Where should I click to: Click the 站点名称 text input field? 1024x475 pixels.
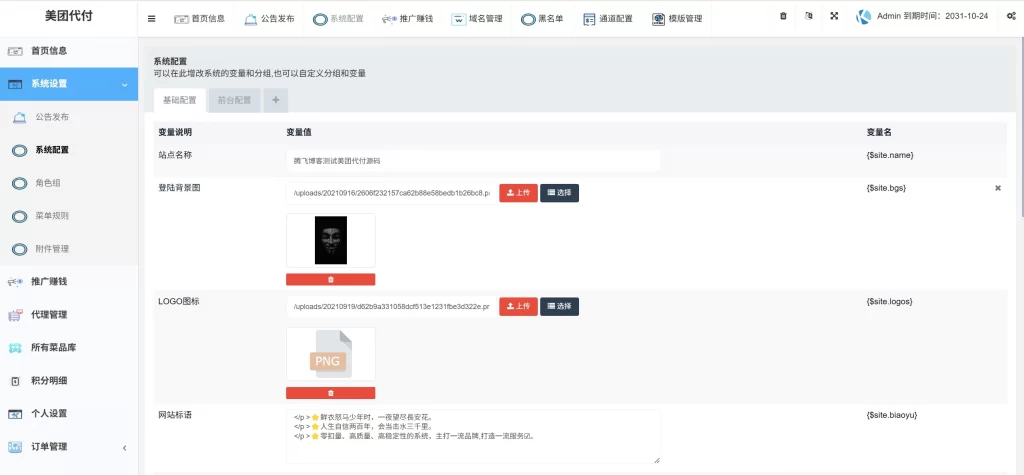(472, 160)
